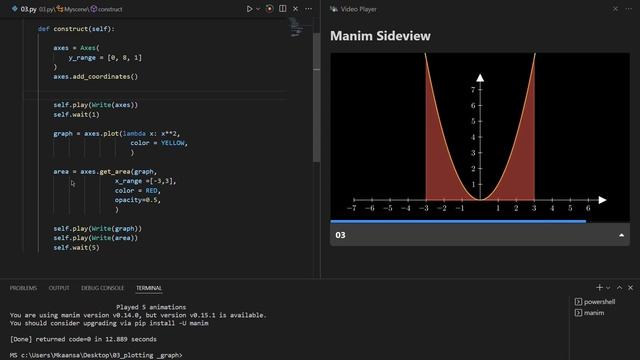Create a new terminal with plus icon
The image size is (640, 360).
599,288
